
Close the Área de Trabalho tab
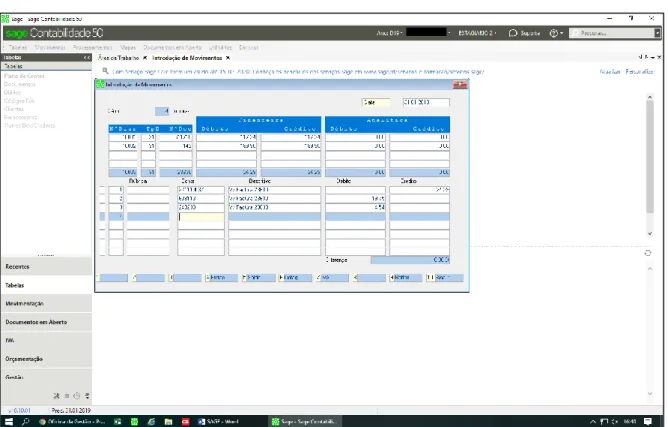tap(145, 58)
